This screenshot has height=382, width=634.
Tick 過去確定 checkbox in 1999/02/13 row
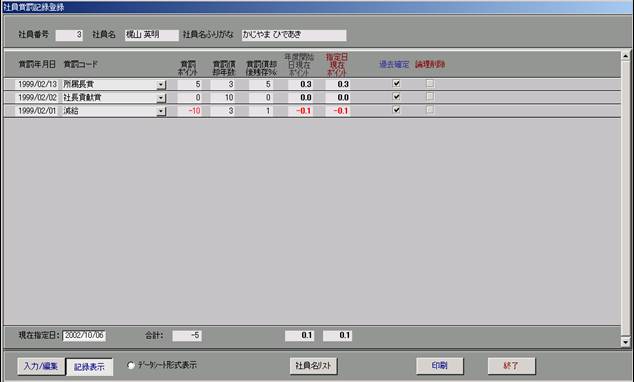click(x=396, y=83)
